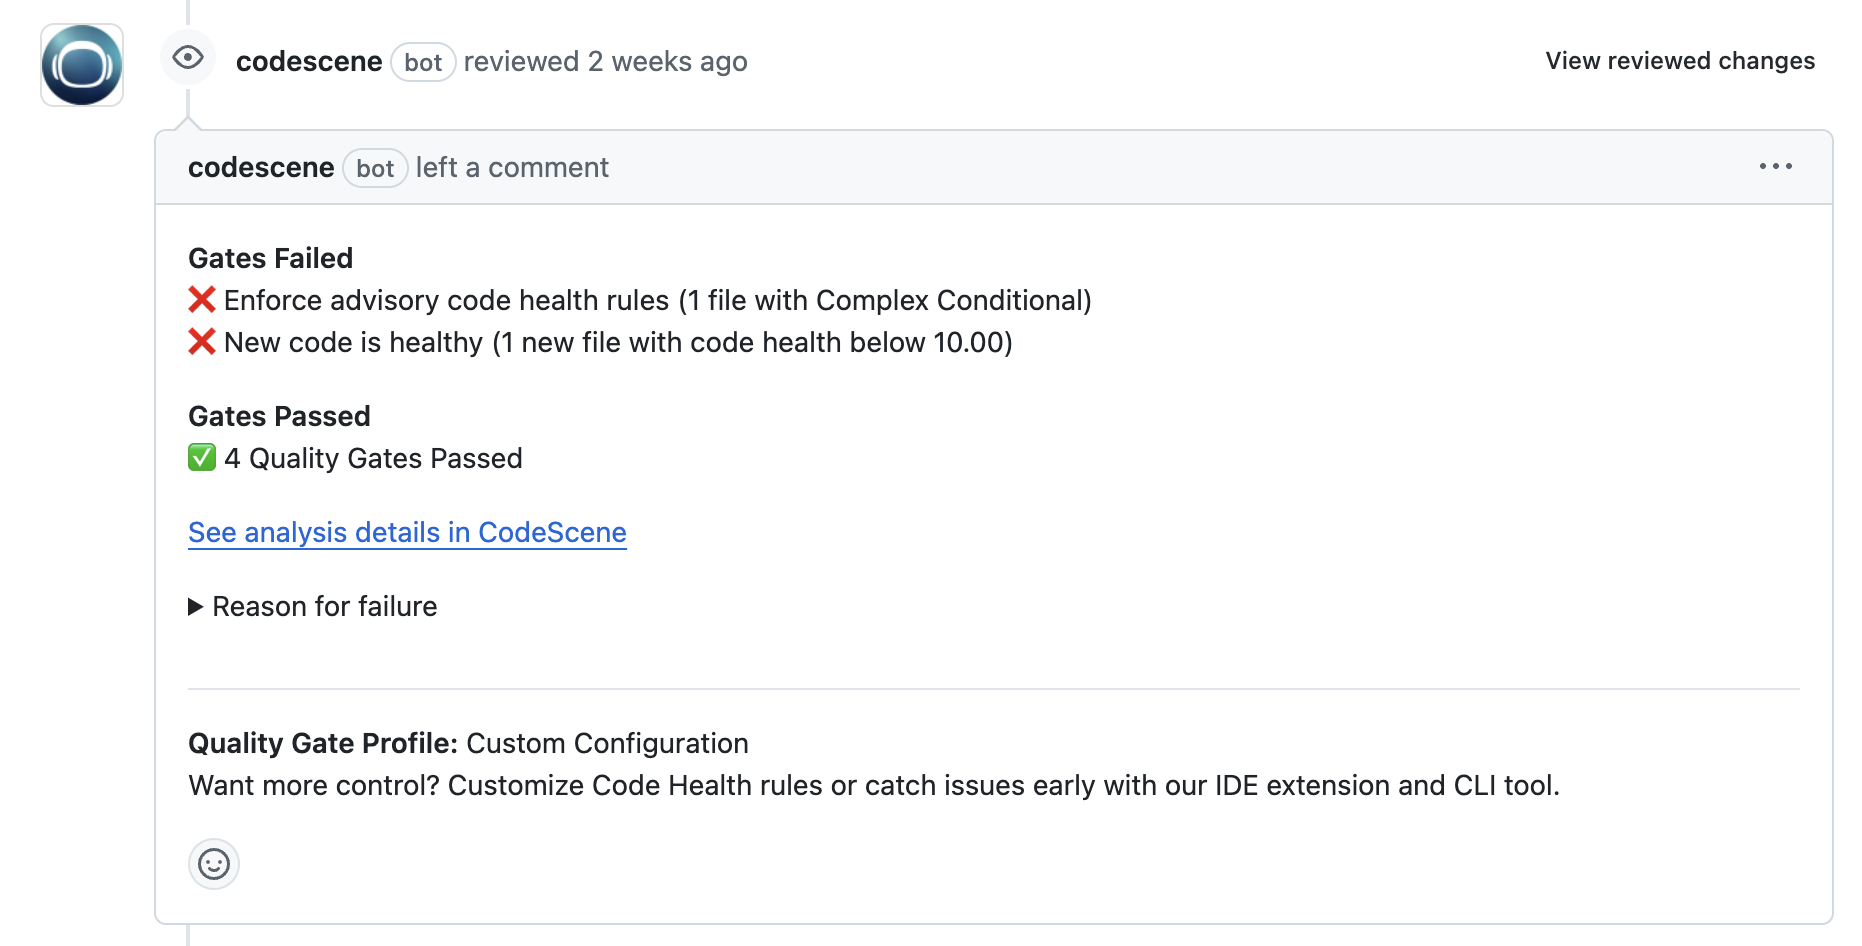Expand the Reason for failure section
This screenshot has width=1862, height=946.
point(323,606)
